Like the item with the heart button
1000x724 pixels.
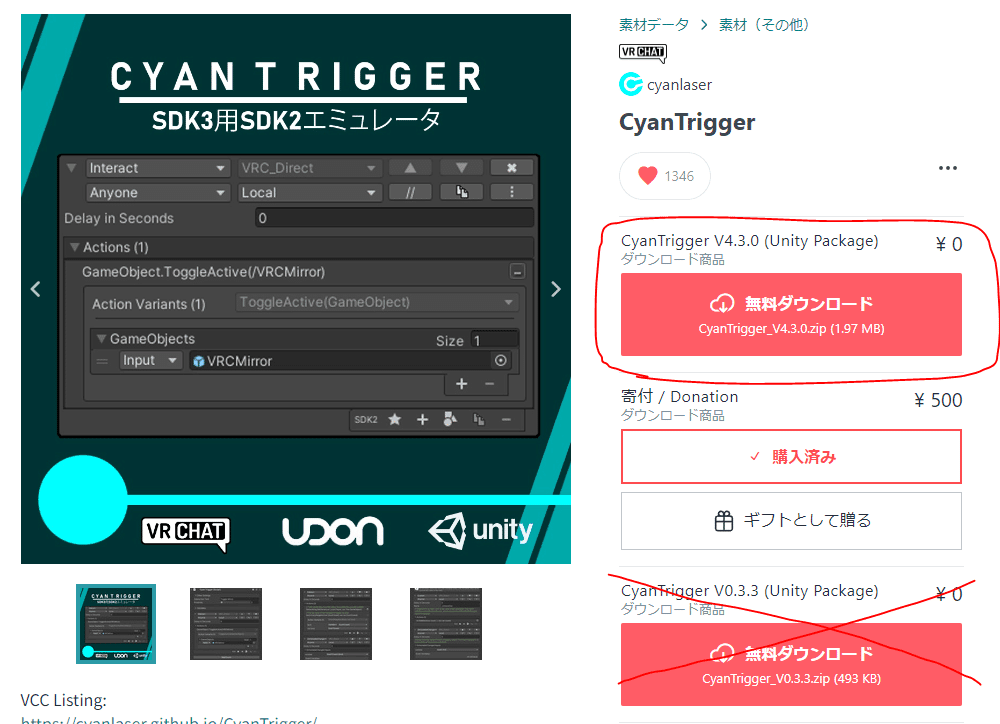point(665,176)
